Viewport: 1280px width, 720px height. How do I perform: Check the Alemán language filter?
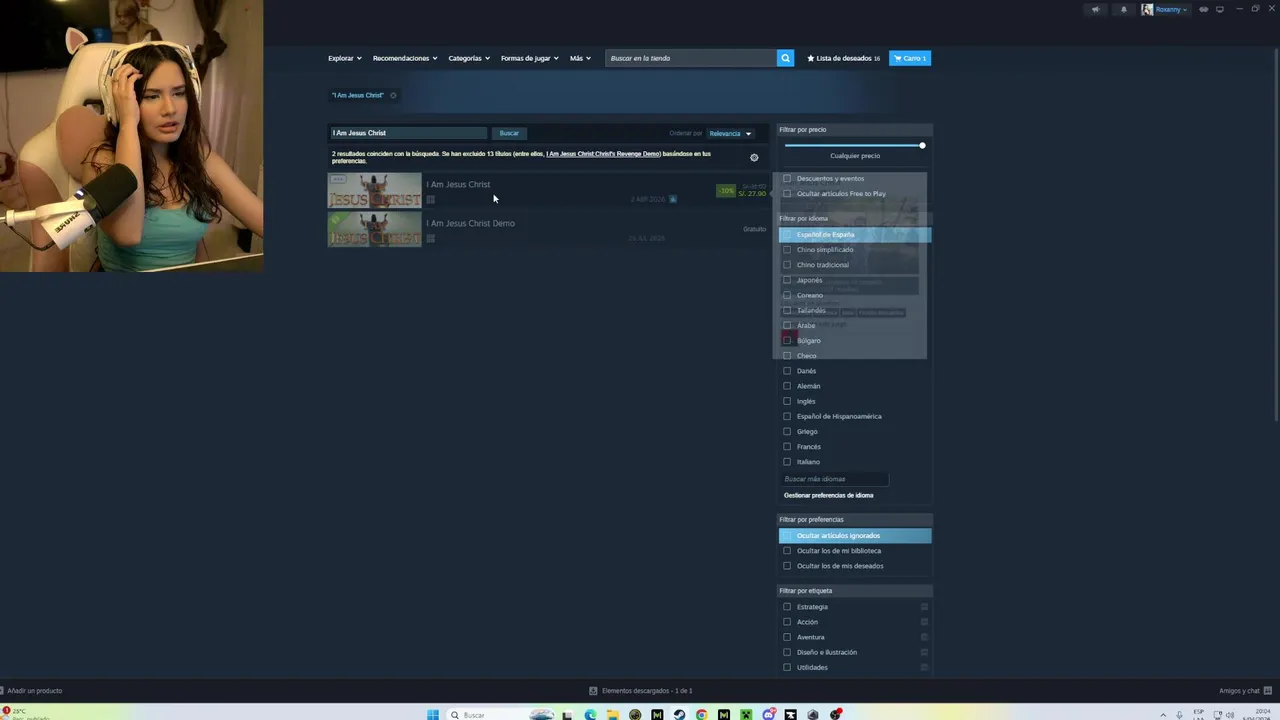[787, 386]
